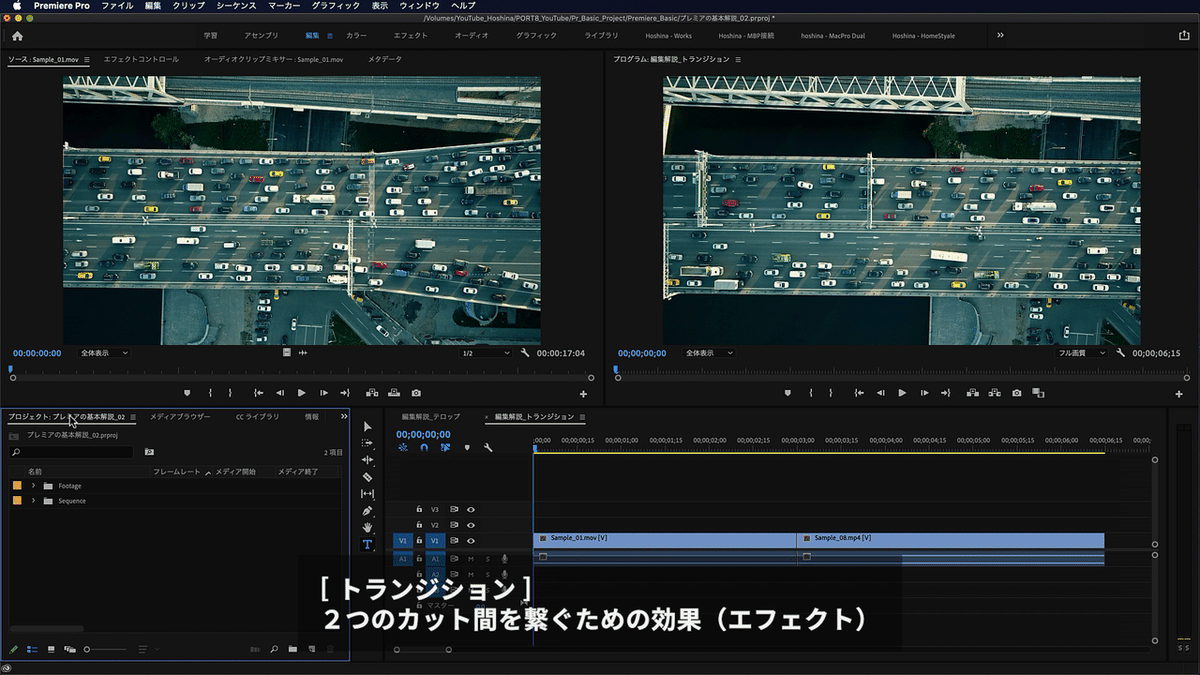Select Sample_08.mp4 clip in timeline

(x=950, y=540)
